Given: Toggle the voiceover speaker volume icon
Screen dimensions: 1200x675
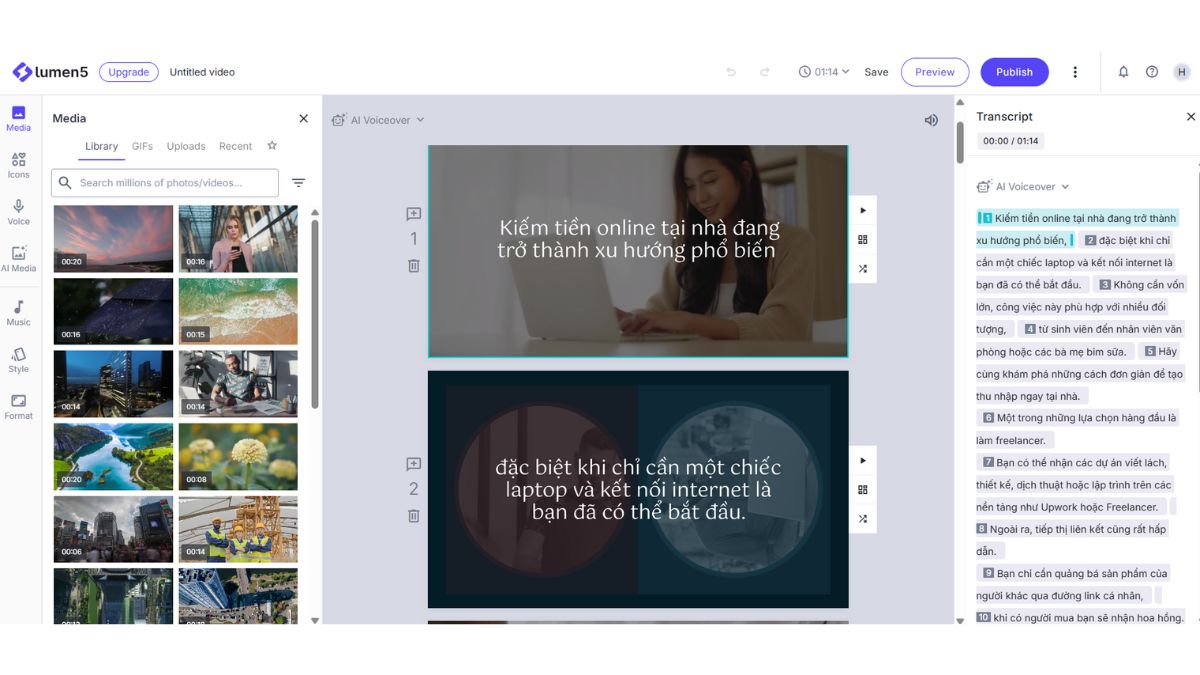Looking at the screenshot, I should point(931,120).
